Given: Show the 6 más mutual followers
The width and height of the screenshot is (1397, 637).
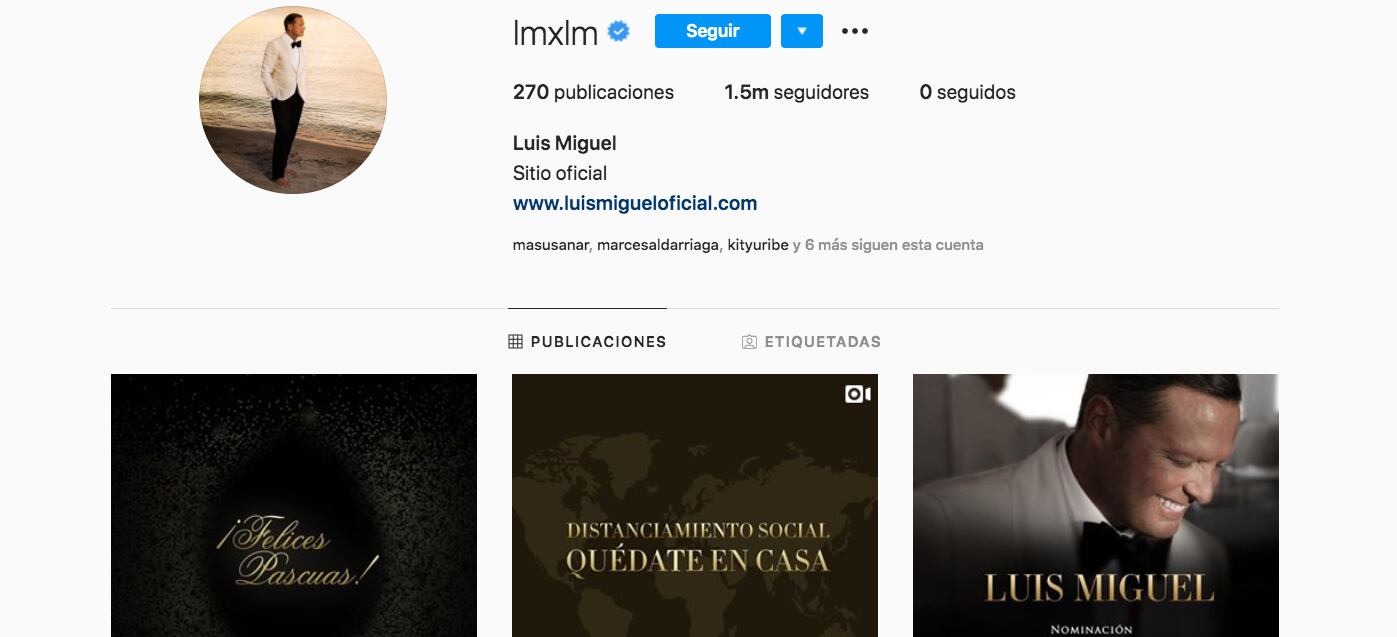Looking at the screenshot, I should (x=888, y=245).
